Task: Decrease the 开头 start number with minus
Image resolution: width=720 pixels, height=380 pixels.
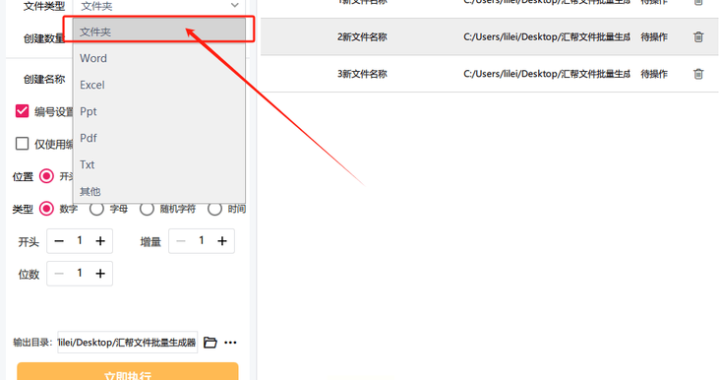Action: pos(59,241)
